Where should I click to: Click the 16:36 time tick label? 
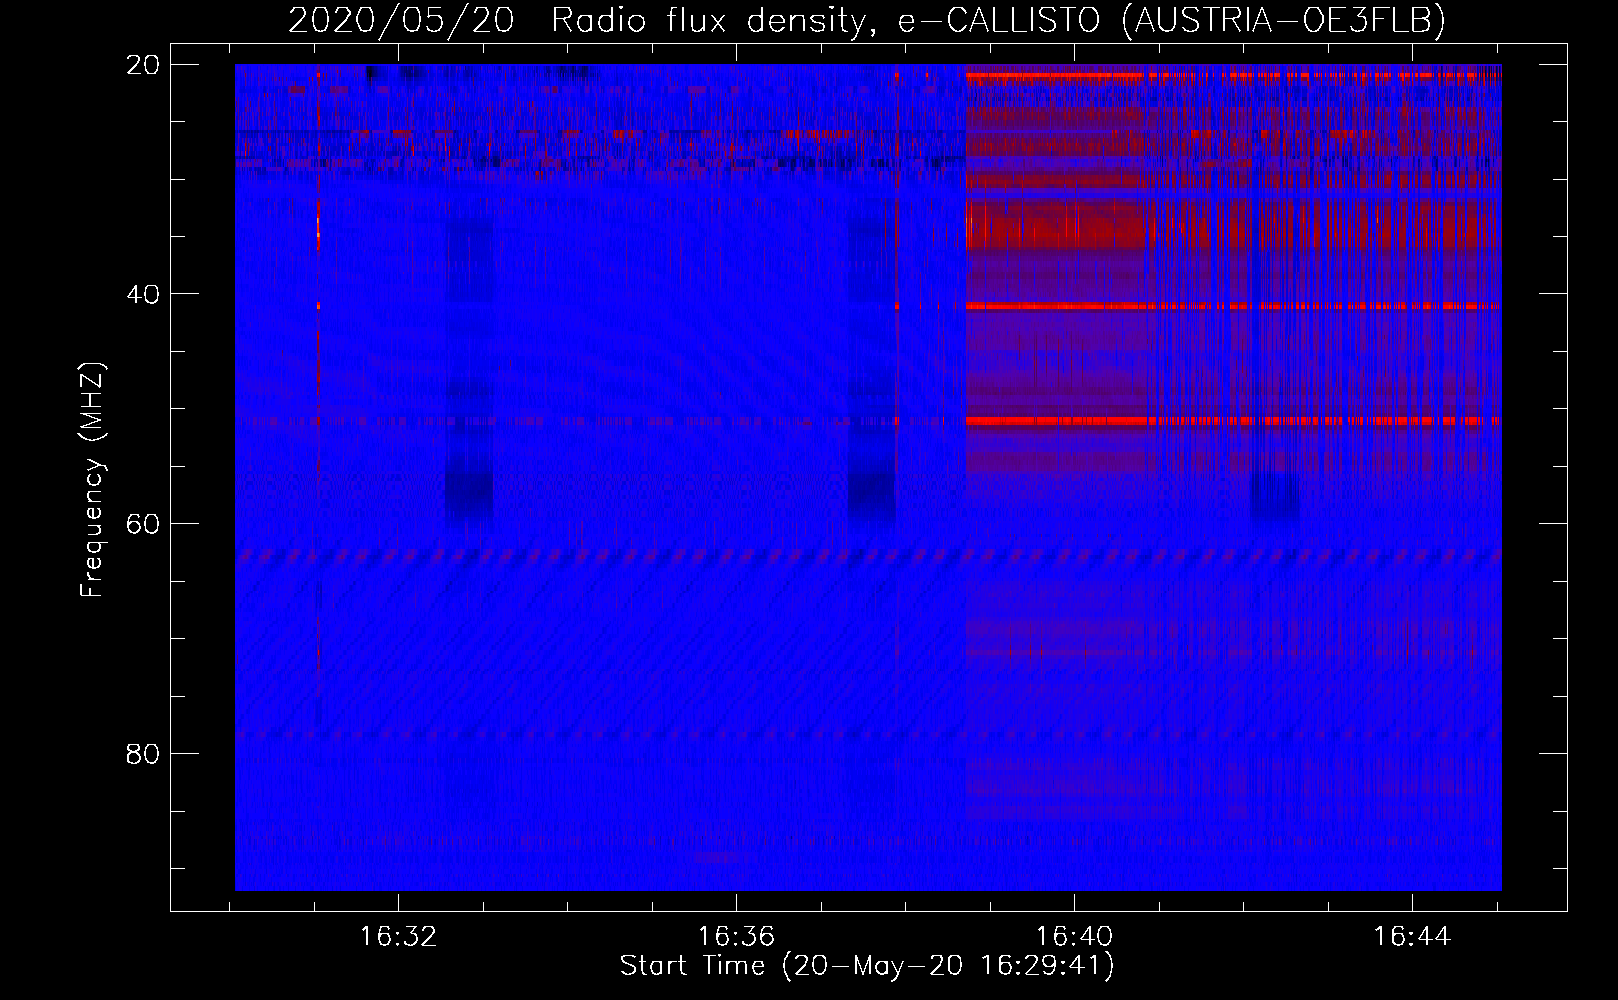click(736, 937)
